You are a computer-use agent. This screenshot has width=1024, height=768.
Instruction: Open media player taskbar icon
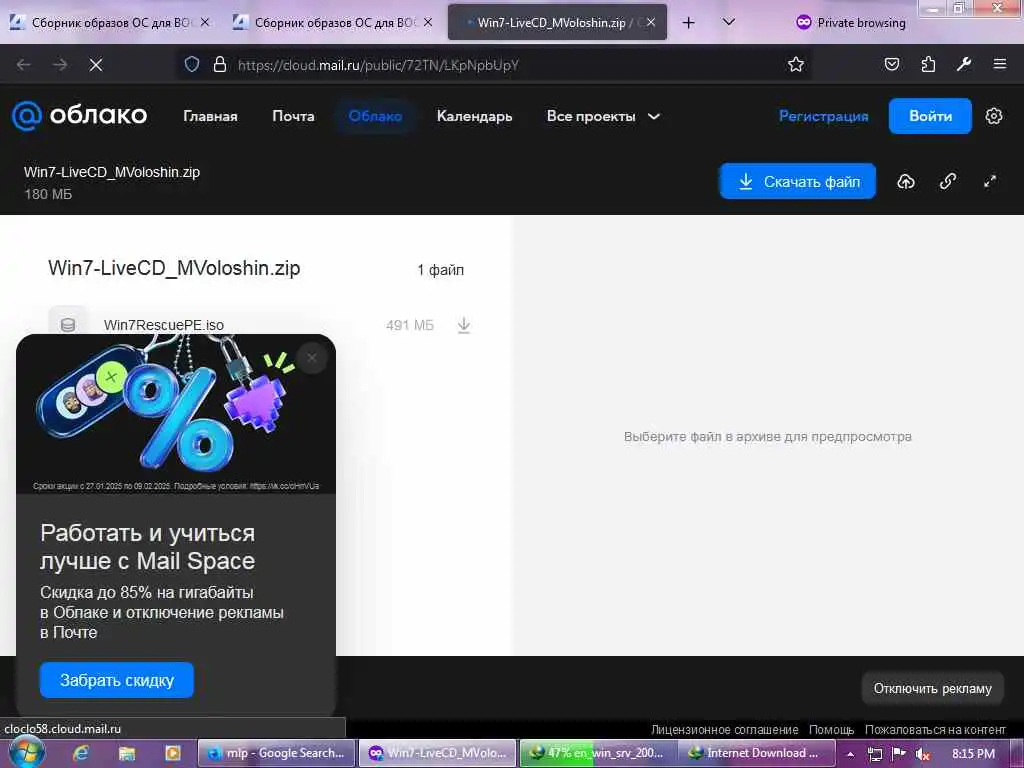coord(172,753)
